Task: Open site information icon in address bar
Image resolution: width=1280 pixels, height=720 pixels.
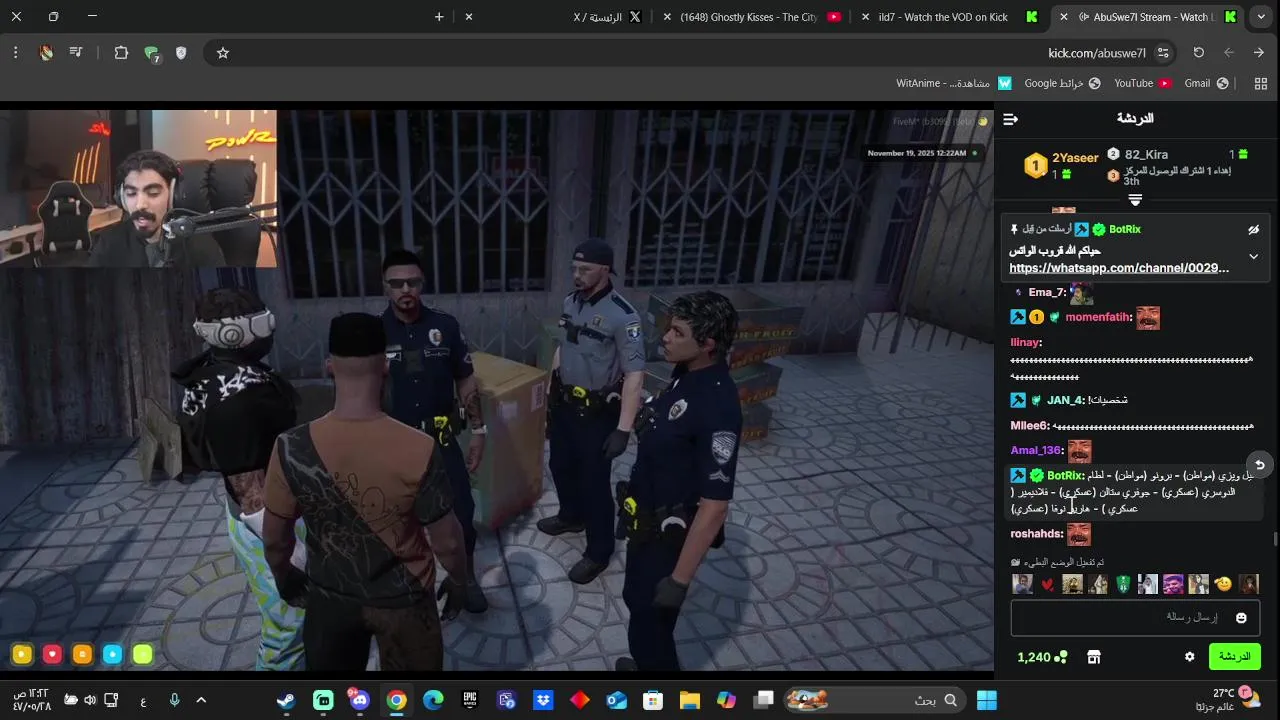Action: click(x=1163, y=53)
